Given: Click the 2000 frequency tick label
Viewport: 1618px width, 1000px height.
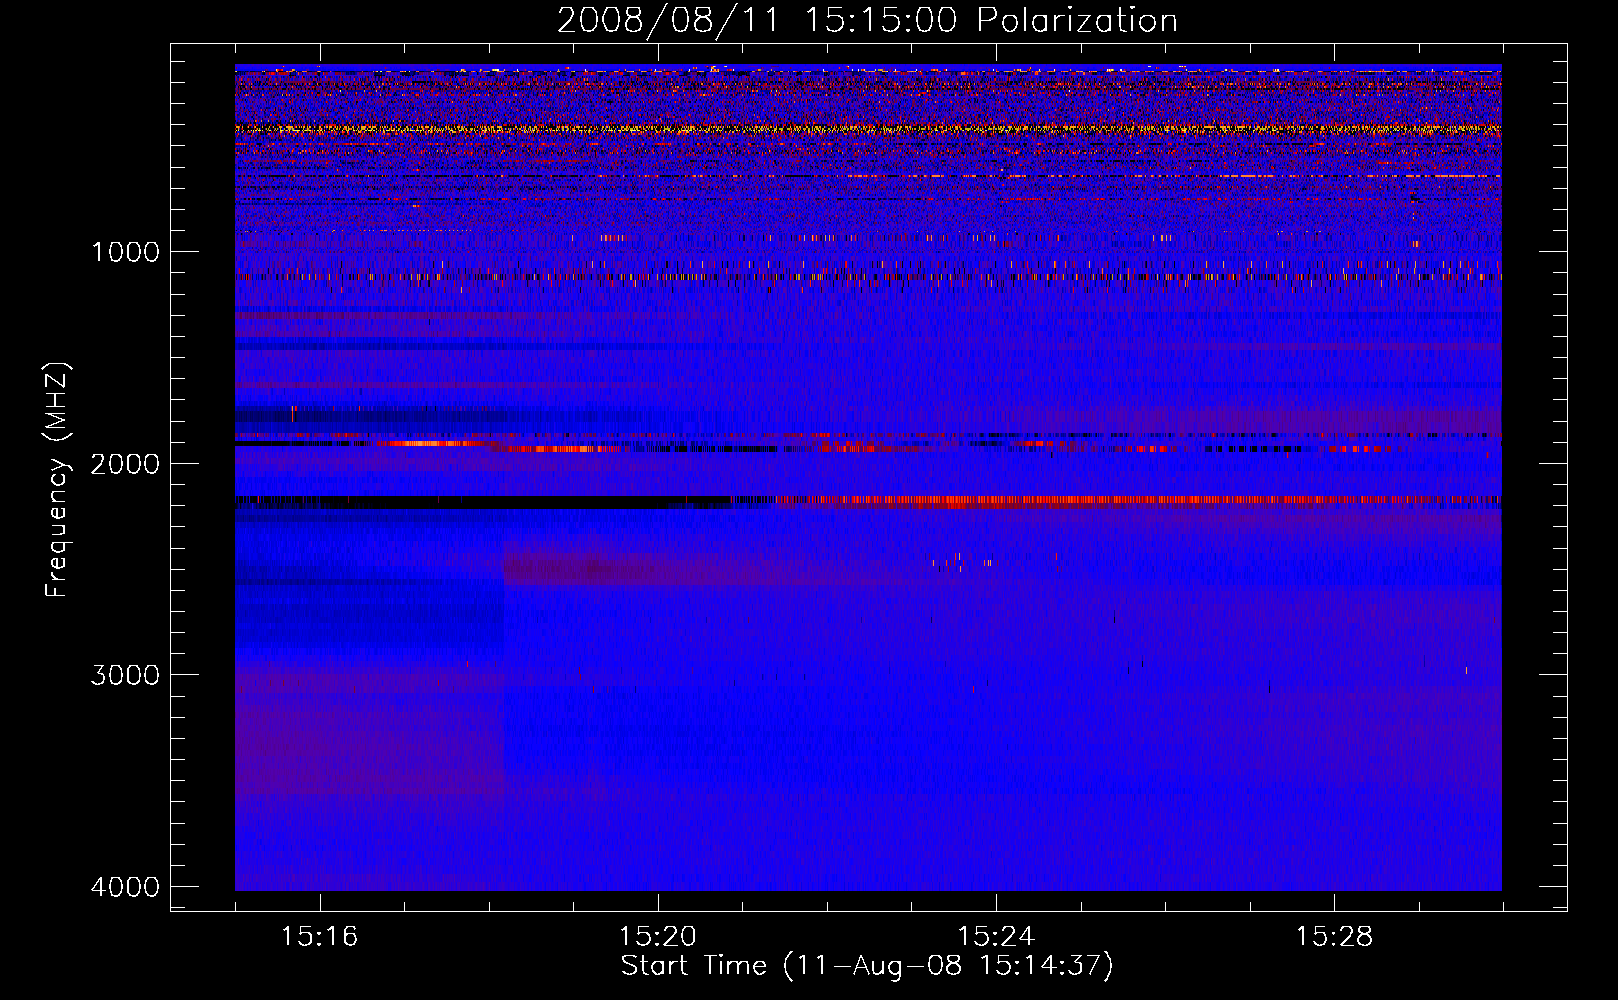Looking at the screenshot, I should pyautogui.click(x=125, y=463).
